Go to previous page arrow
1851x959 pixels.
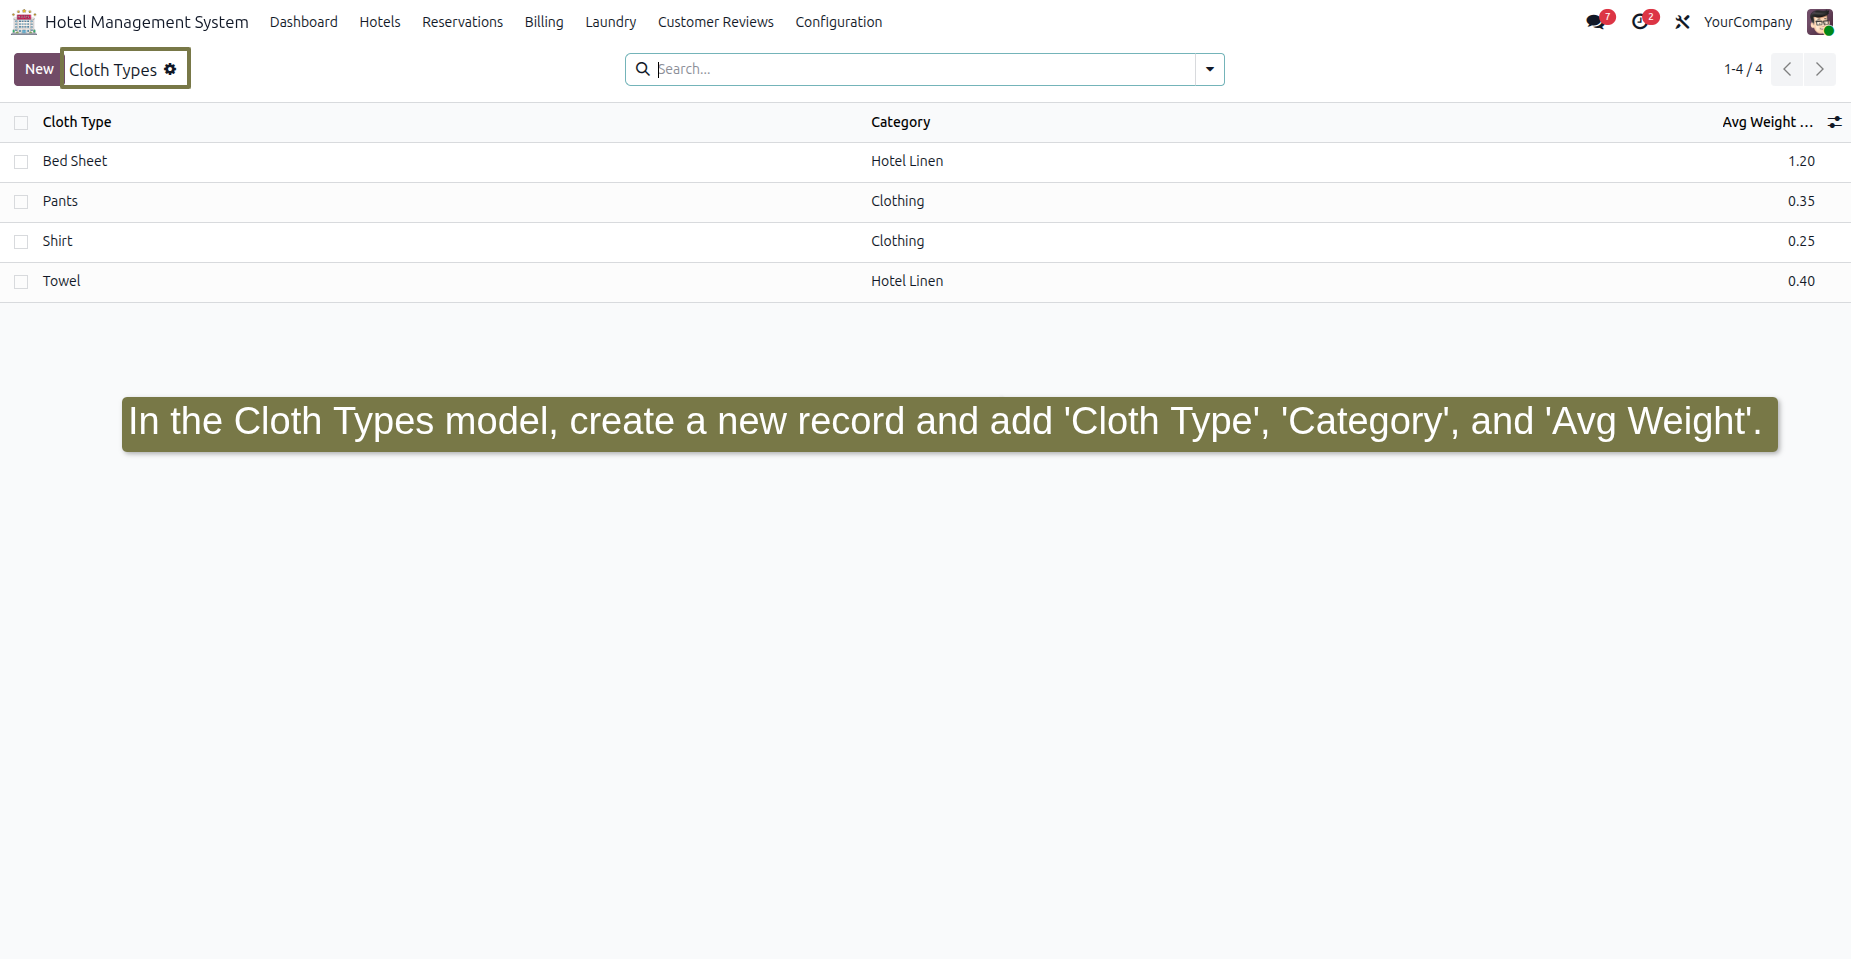click(x=1787, y=69)
